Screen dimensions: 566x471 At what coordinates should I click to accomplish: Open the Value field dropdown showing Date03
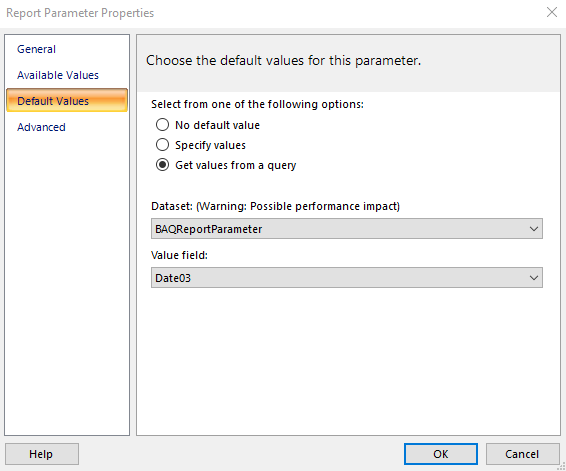[347, 278]
